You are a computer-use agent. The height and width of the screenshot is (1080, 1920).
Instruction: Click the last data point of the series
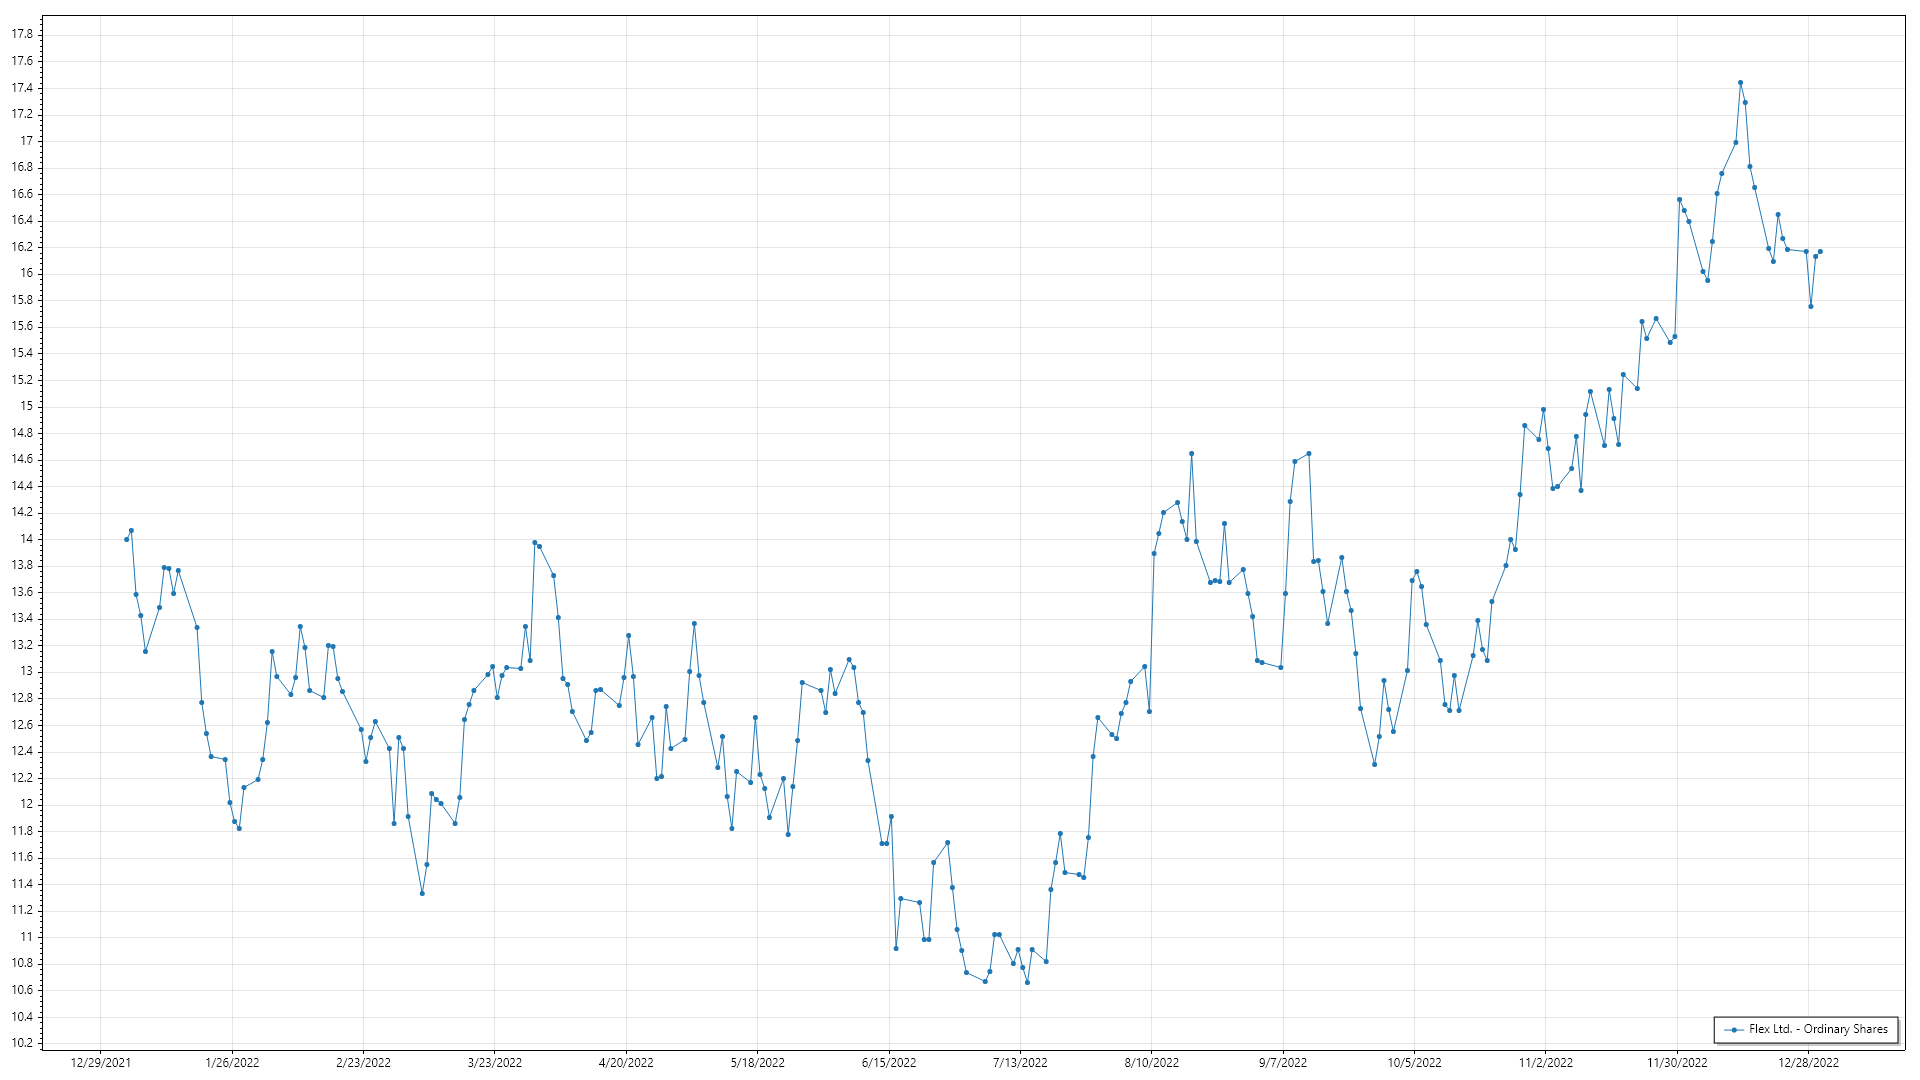tap(1820, 252)
